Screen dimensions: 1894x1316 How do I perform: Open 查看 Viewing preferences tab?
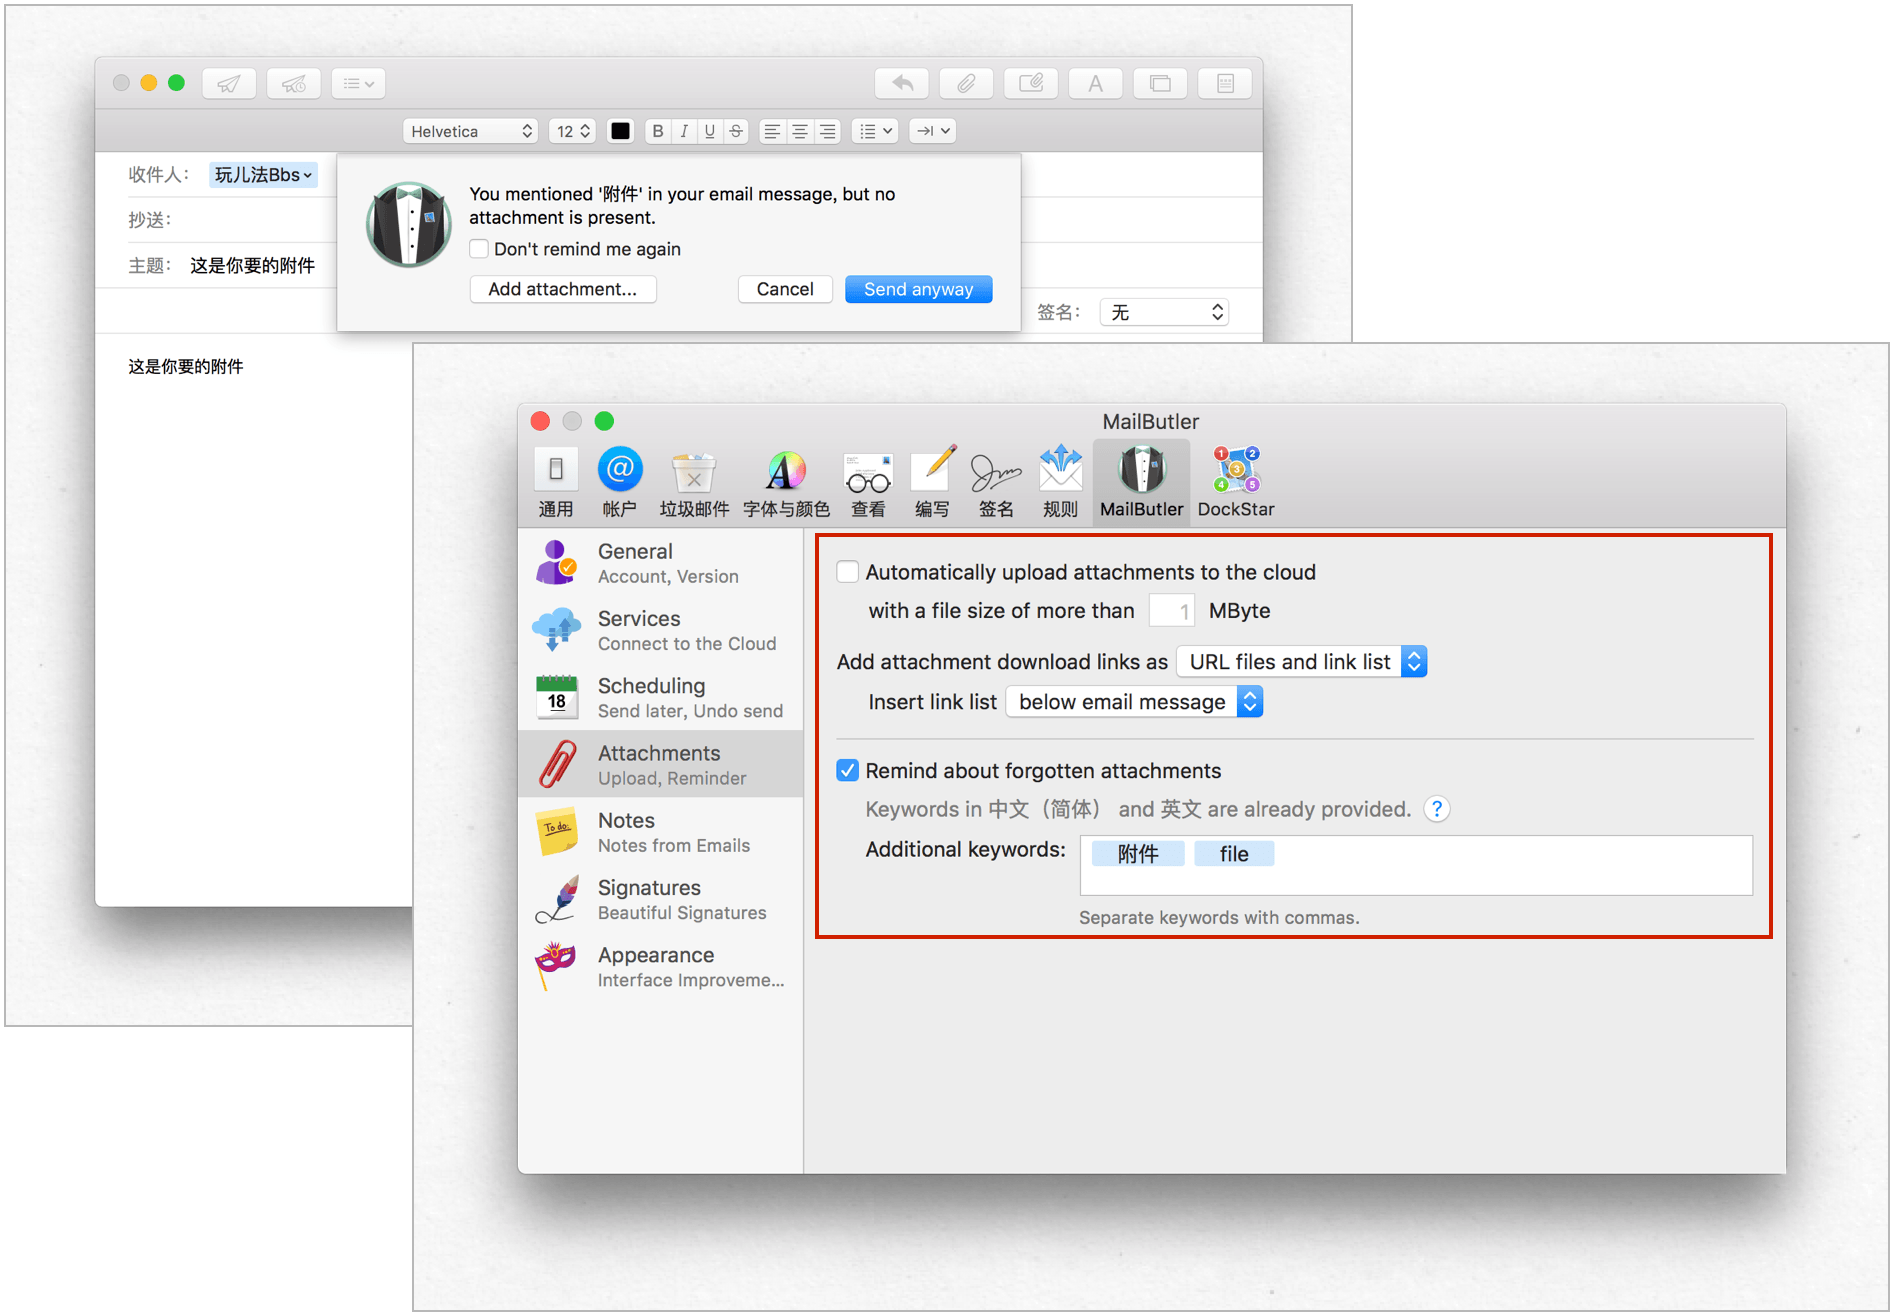coord(868,483)
